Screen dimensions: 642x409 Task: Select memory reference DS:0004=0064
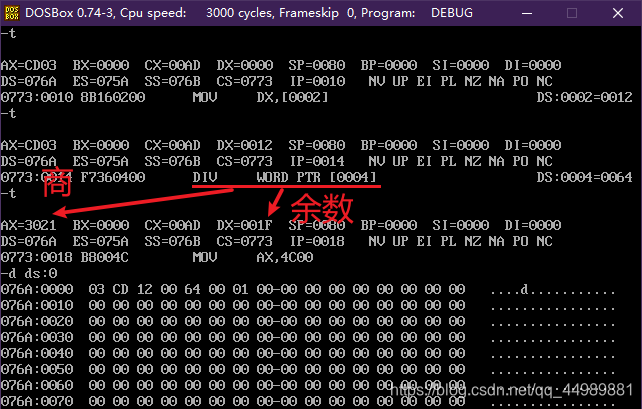click(585, 177)
